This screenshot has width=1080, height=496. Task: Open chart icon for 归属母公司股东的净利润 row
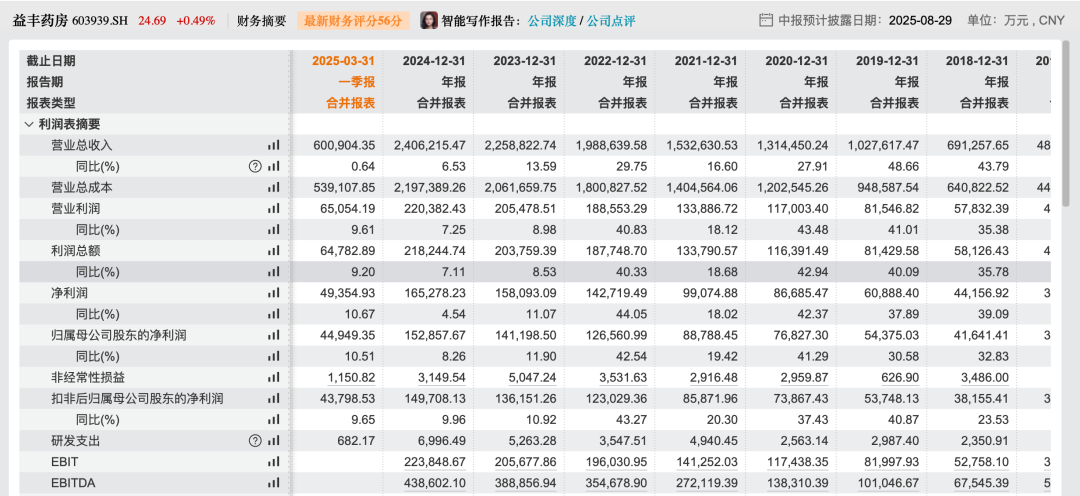[273, 335]
